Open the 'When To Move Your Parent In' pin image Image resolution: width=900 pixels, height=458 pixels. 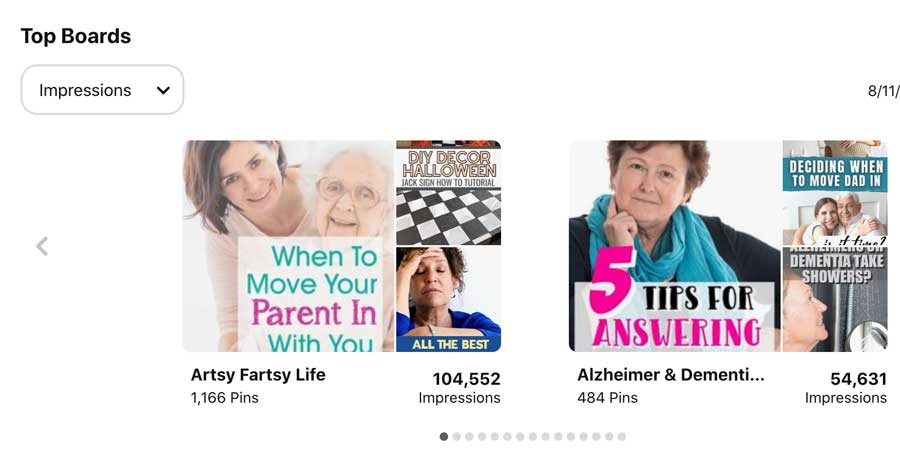tap(288, 246)
